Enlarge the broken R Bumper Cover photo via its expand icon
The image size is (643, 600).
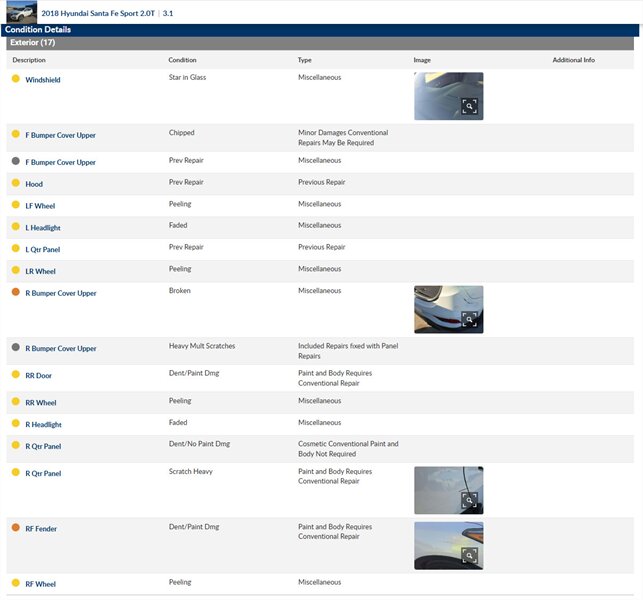point(469,320)
